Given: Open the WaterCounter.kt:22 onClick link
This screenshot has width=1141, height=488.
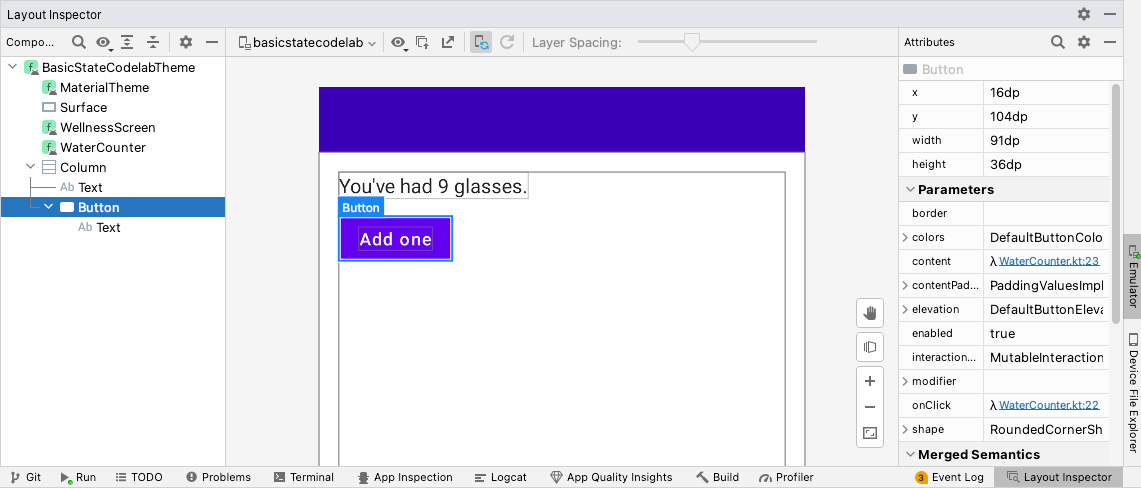Looking at the screenshot, I should point(1048,405).
